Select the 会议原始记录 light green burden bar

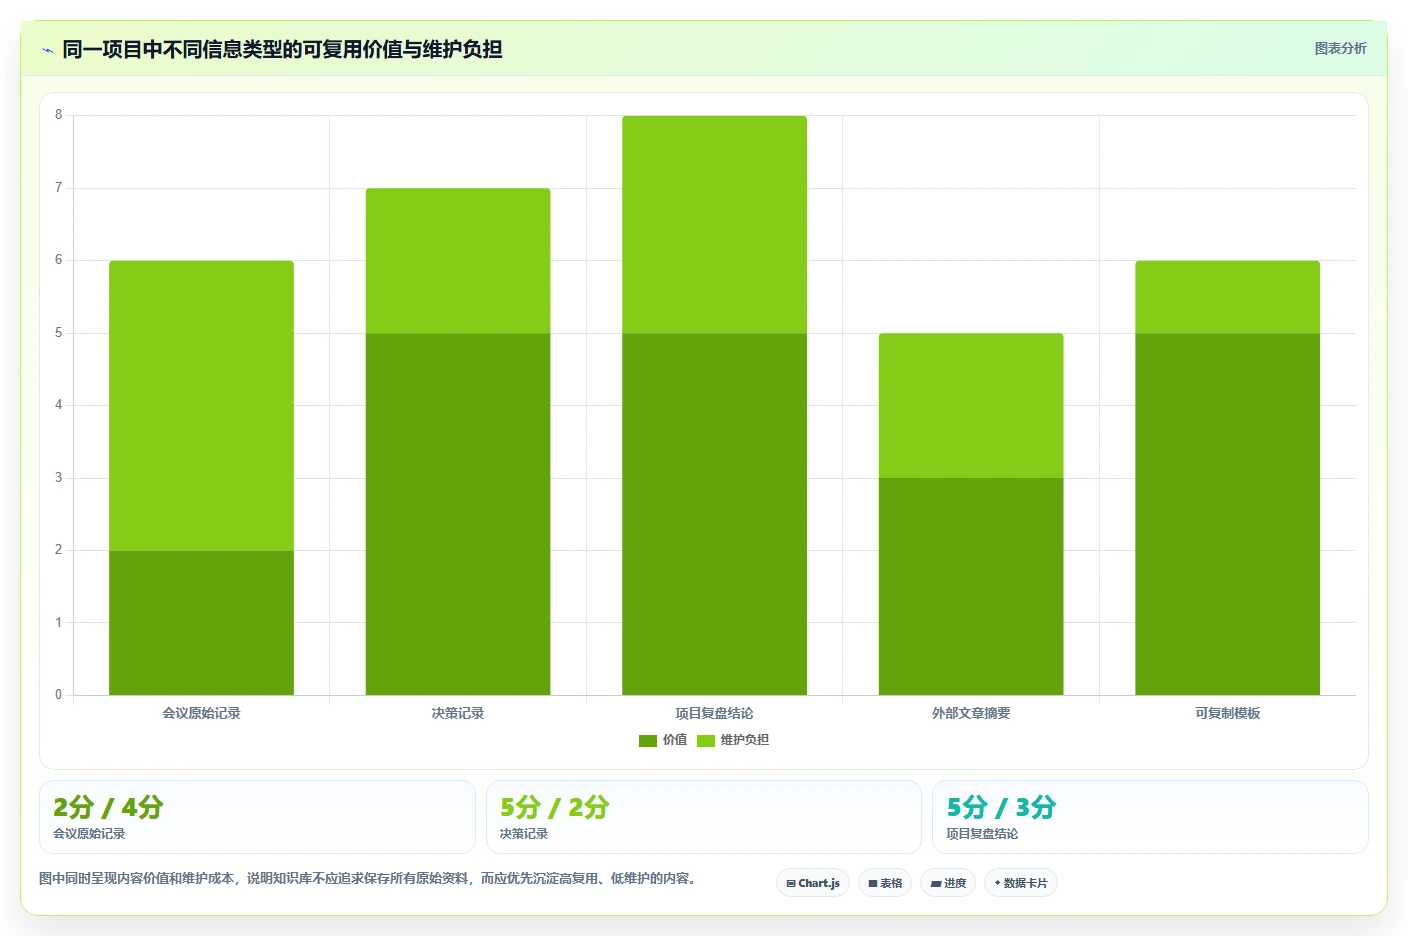click(201, 405)
